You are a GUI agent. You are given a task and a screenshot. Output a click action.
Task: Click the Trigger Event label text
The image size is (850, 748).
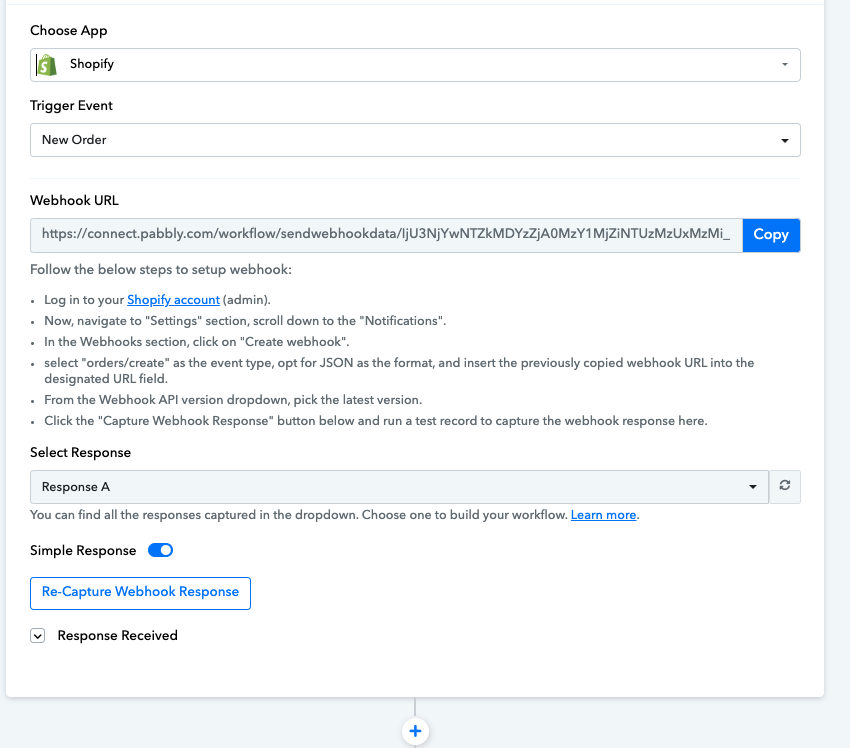[x=72, y=106]
